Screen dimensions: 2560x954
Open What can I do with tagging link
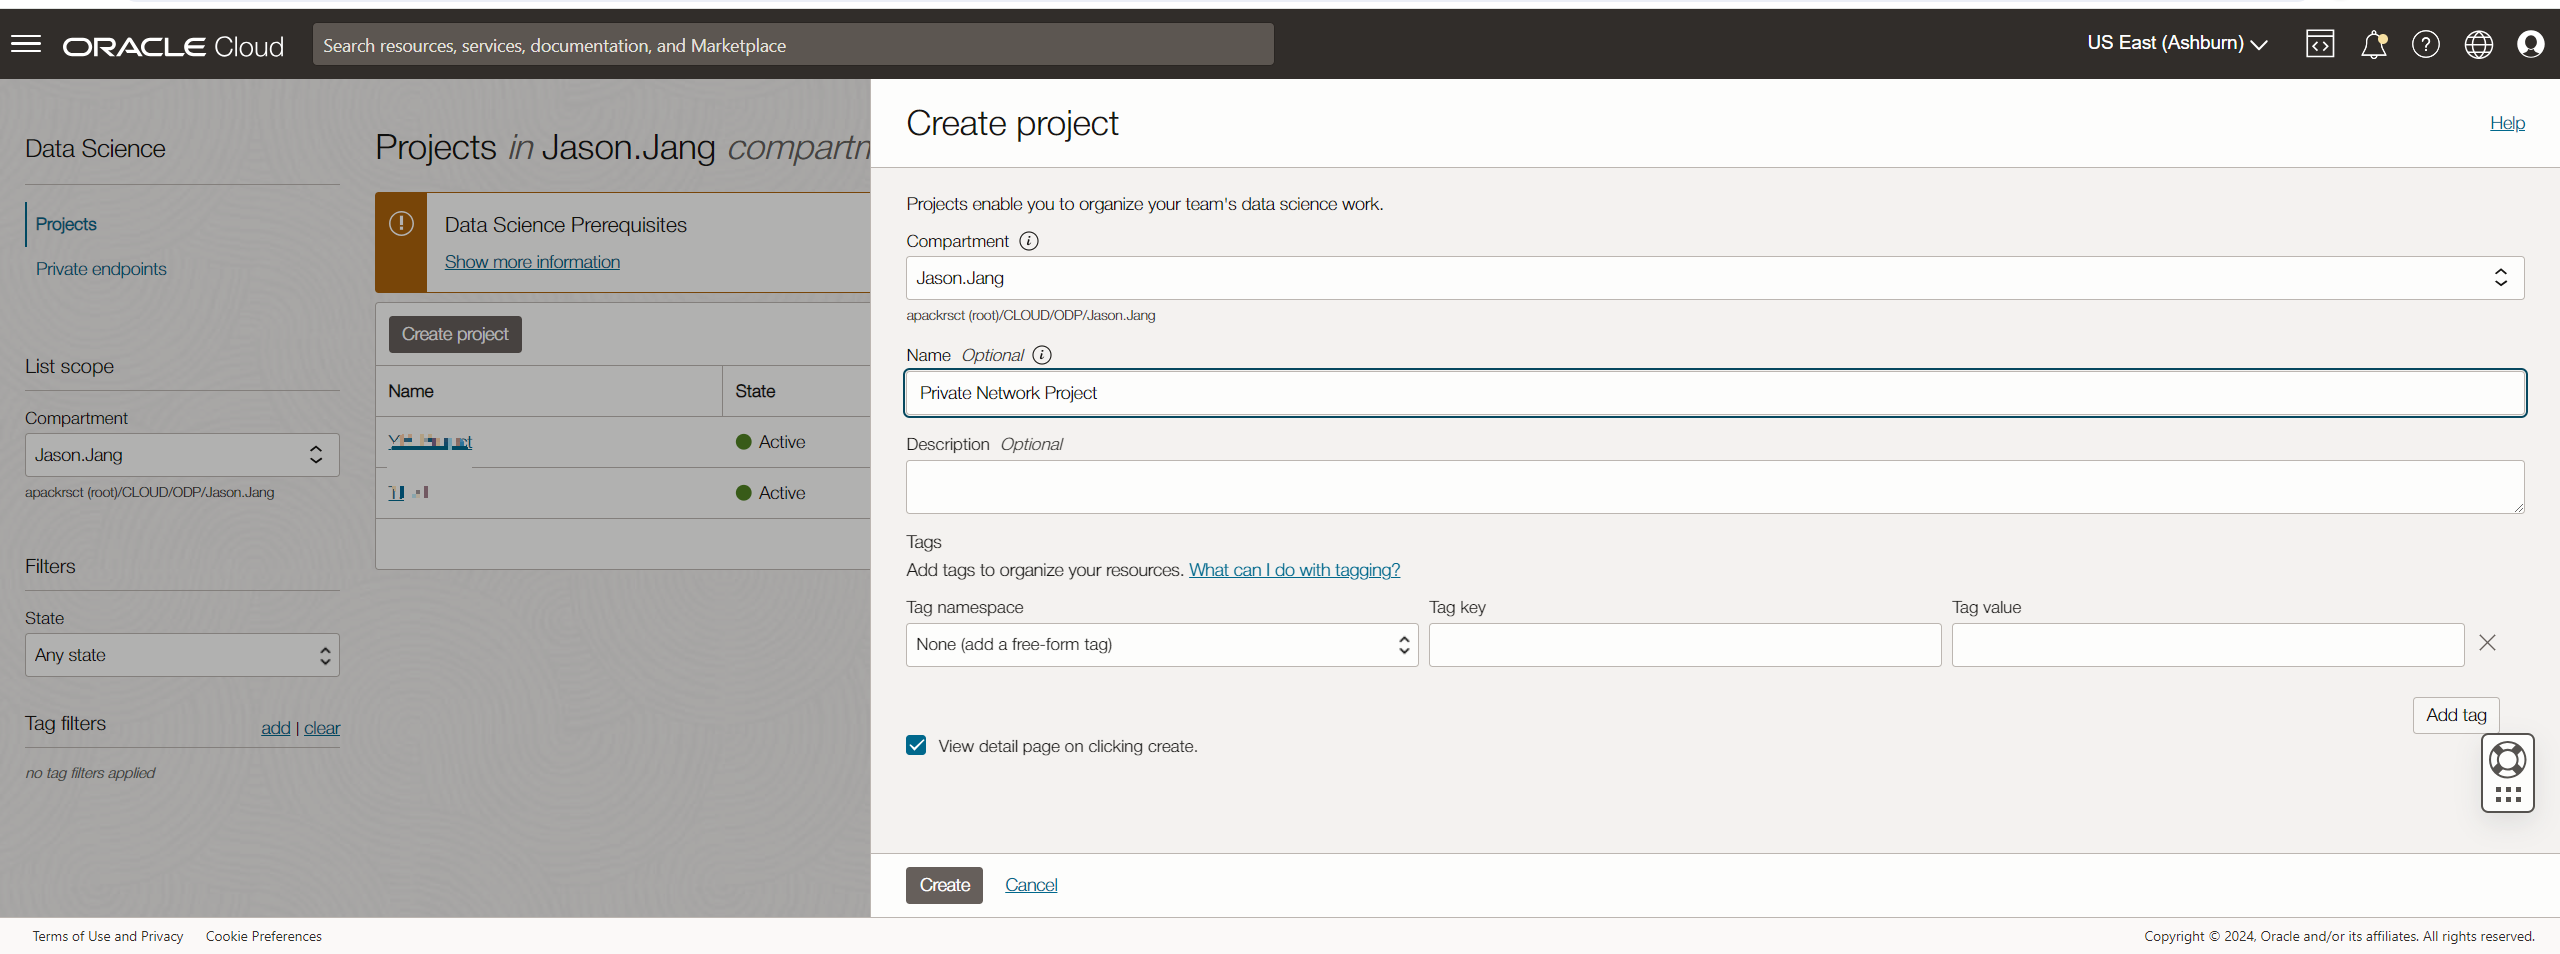pyautogui.click(x=1294, y=570)
